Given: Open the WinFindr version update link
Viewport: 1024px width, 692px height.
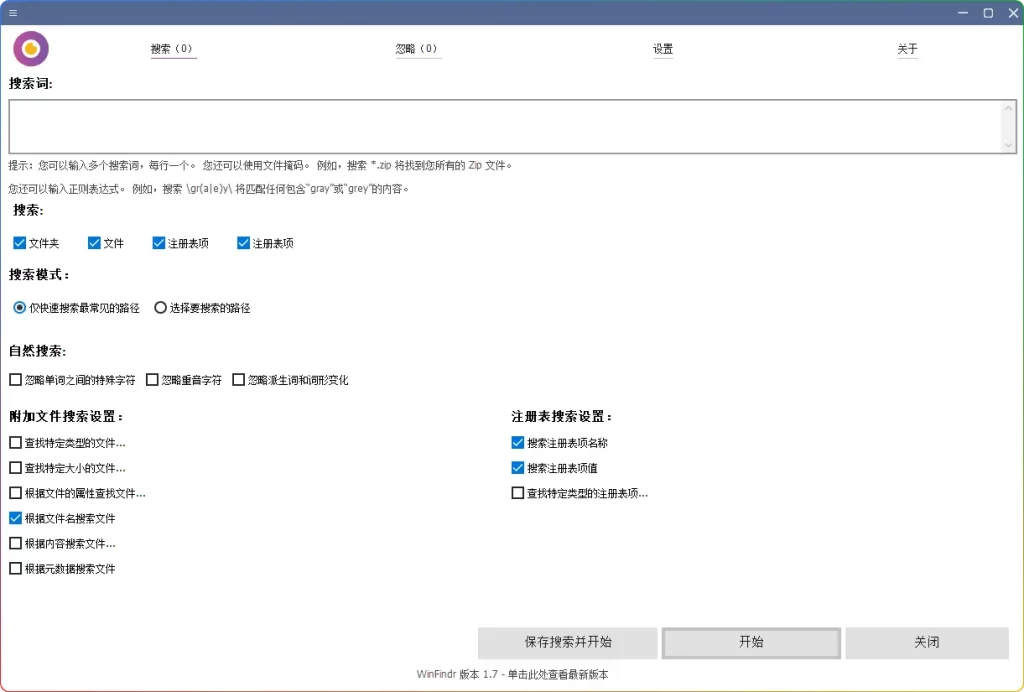Looking at the screenshot, I should pos(512,675).
